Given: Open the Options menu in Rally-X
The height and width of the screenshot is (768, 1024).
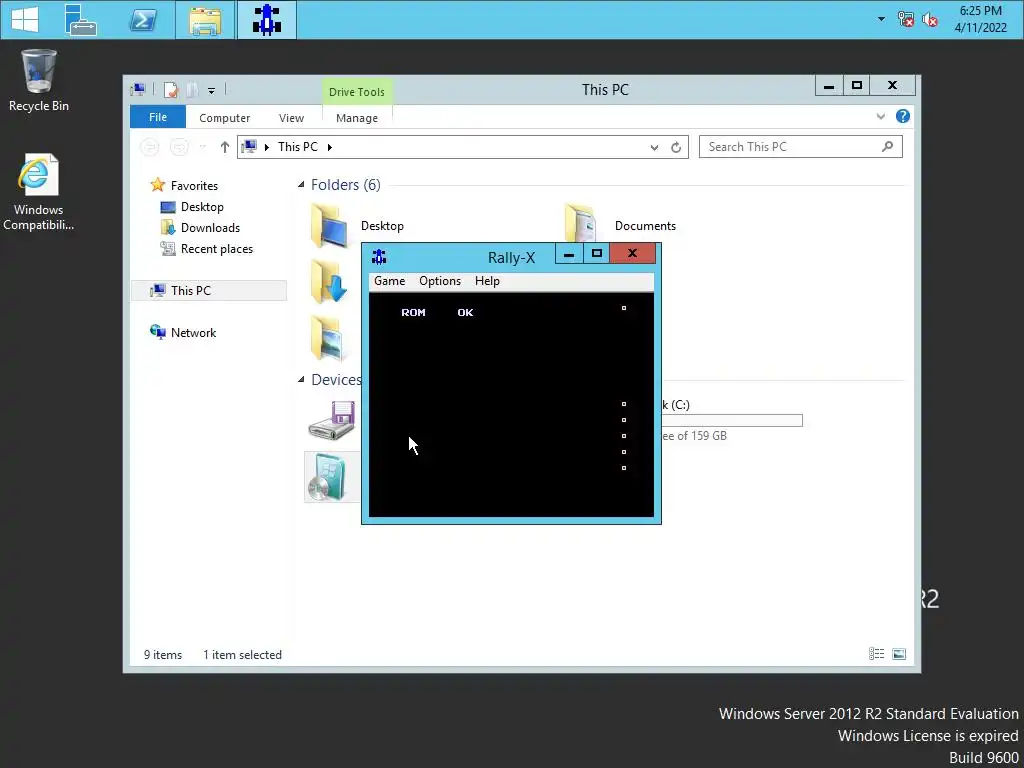Looking at the screenshot, I should coord(440,281).
